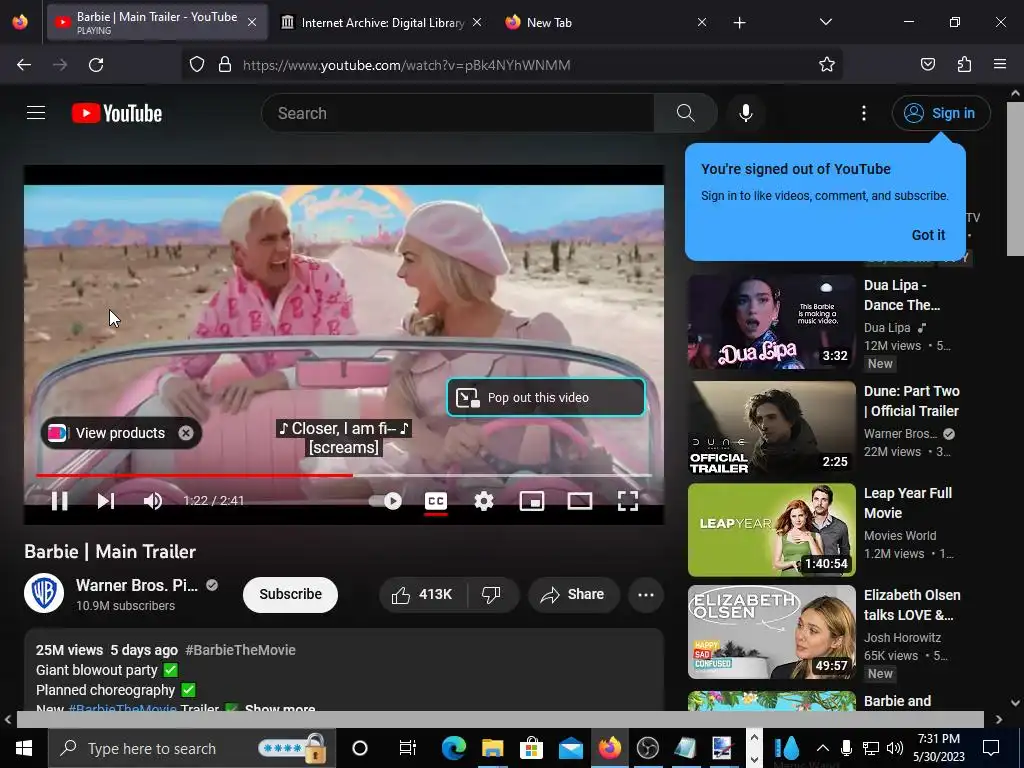The height and width of the screenshot is (768, 1024).
Task: Go to YouTube home logo
Action: point(117,113)
